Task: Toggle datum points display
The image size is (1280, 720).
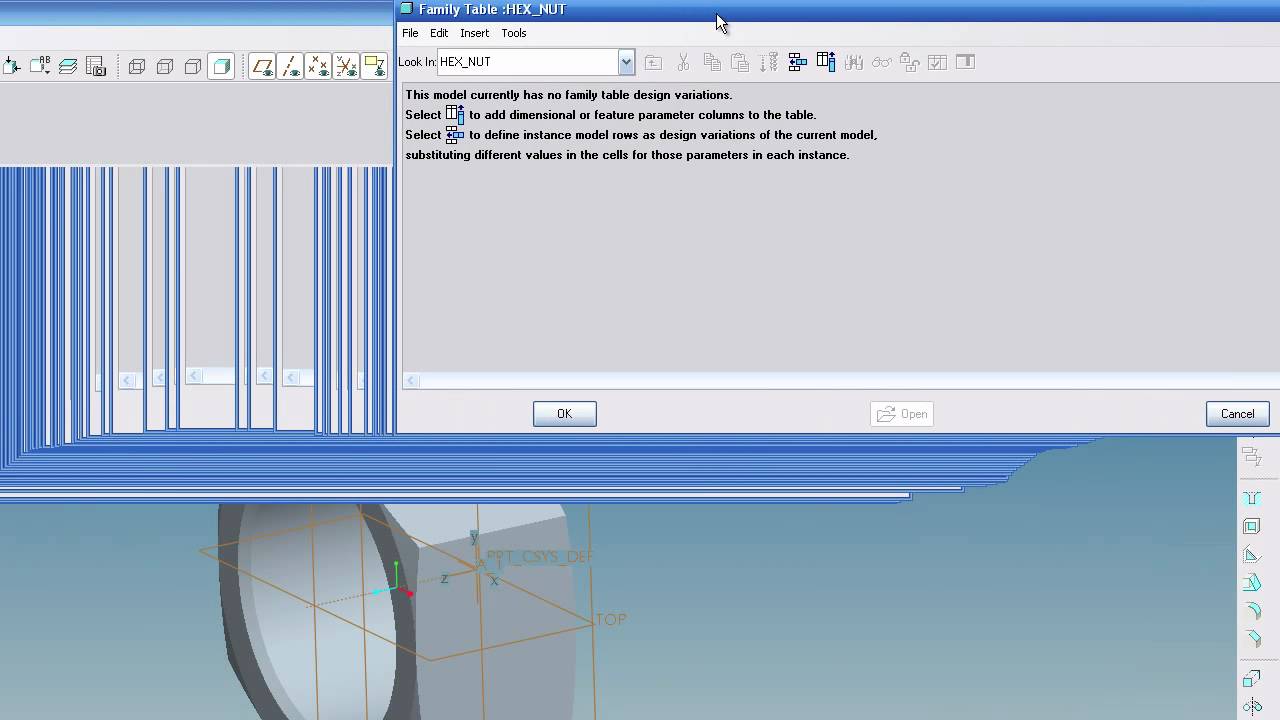Action: tap(318, 66)
